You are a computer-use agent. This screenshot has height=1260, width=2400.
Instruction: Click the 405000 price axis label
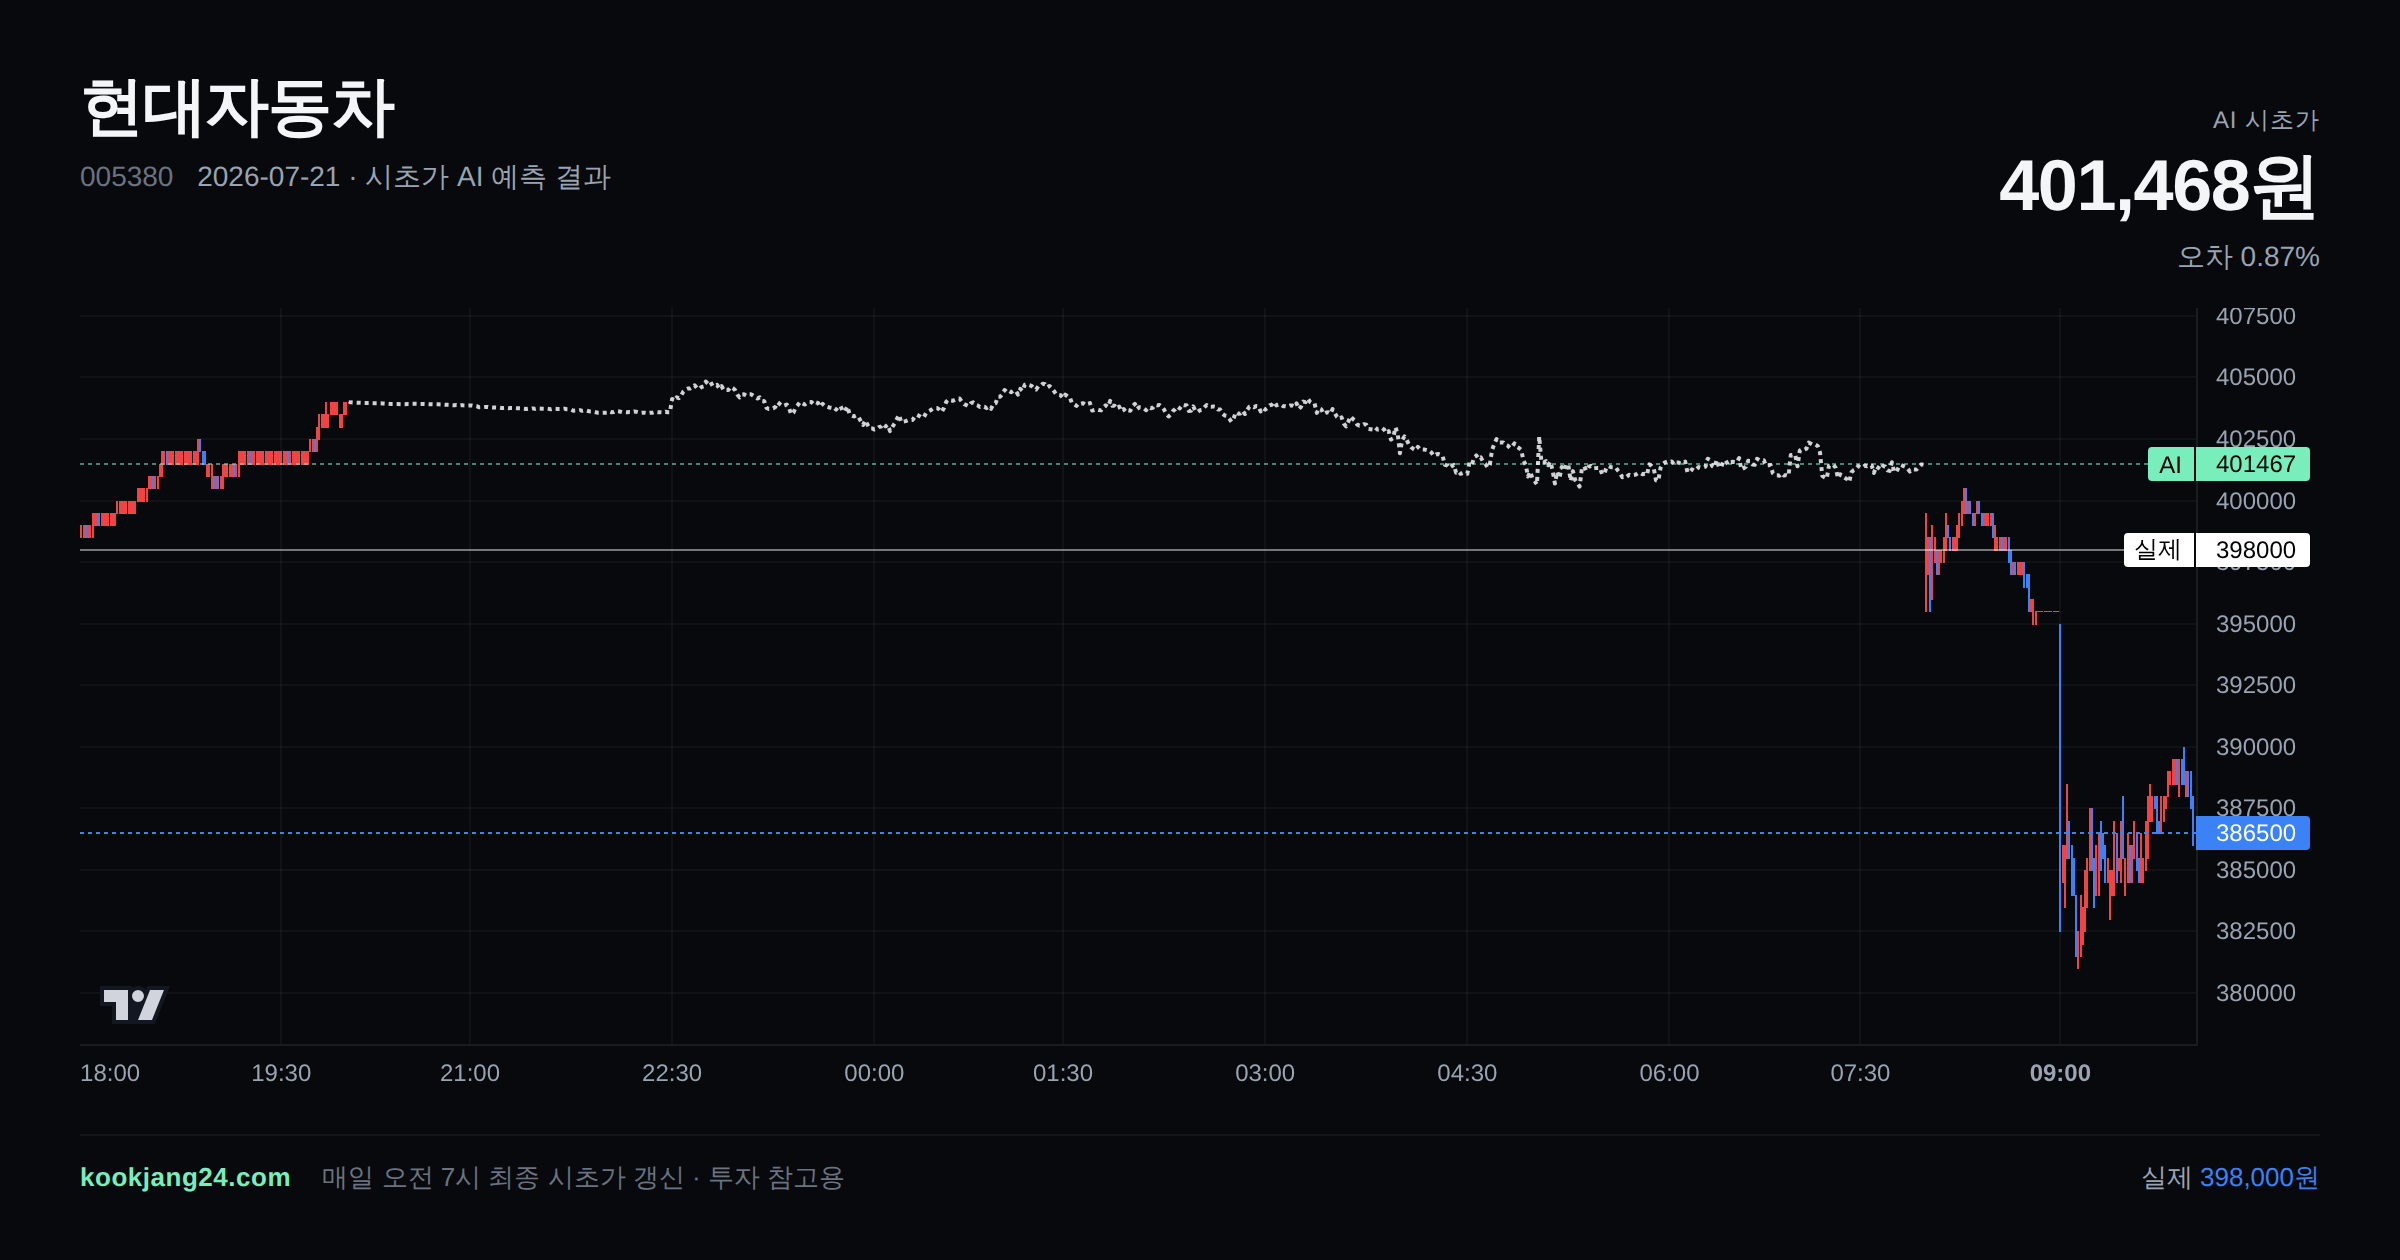pos(2256,377)
